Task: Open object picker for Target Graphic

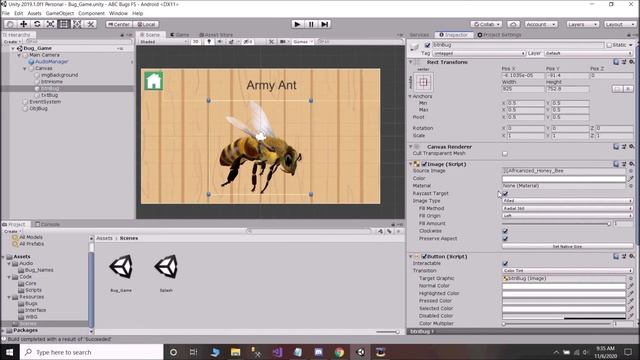Action: tap(631, 278)
